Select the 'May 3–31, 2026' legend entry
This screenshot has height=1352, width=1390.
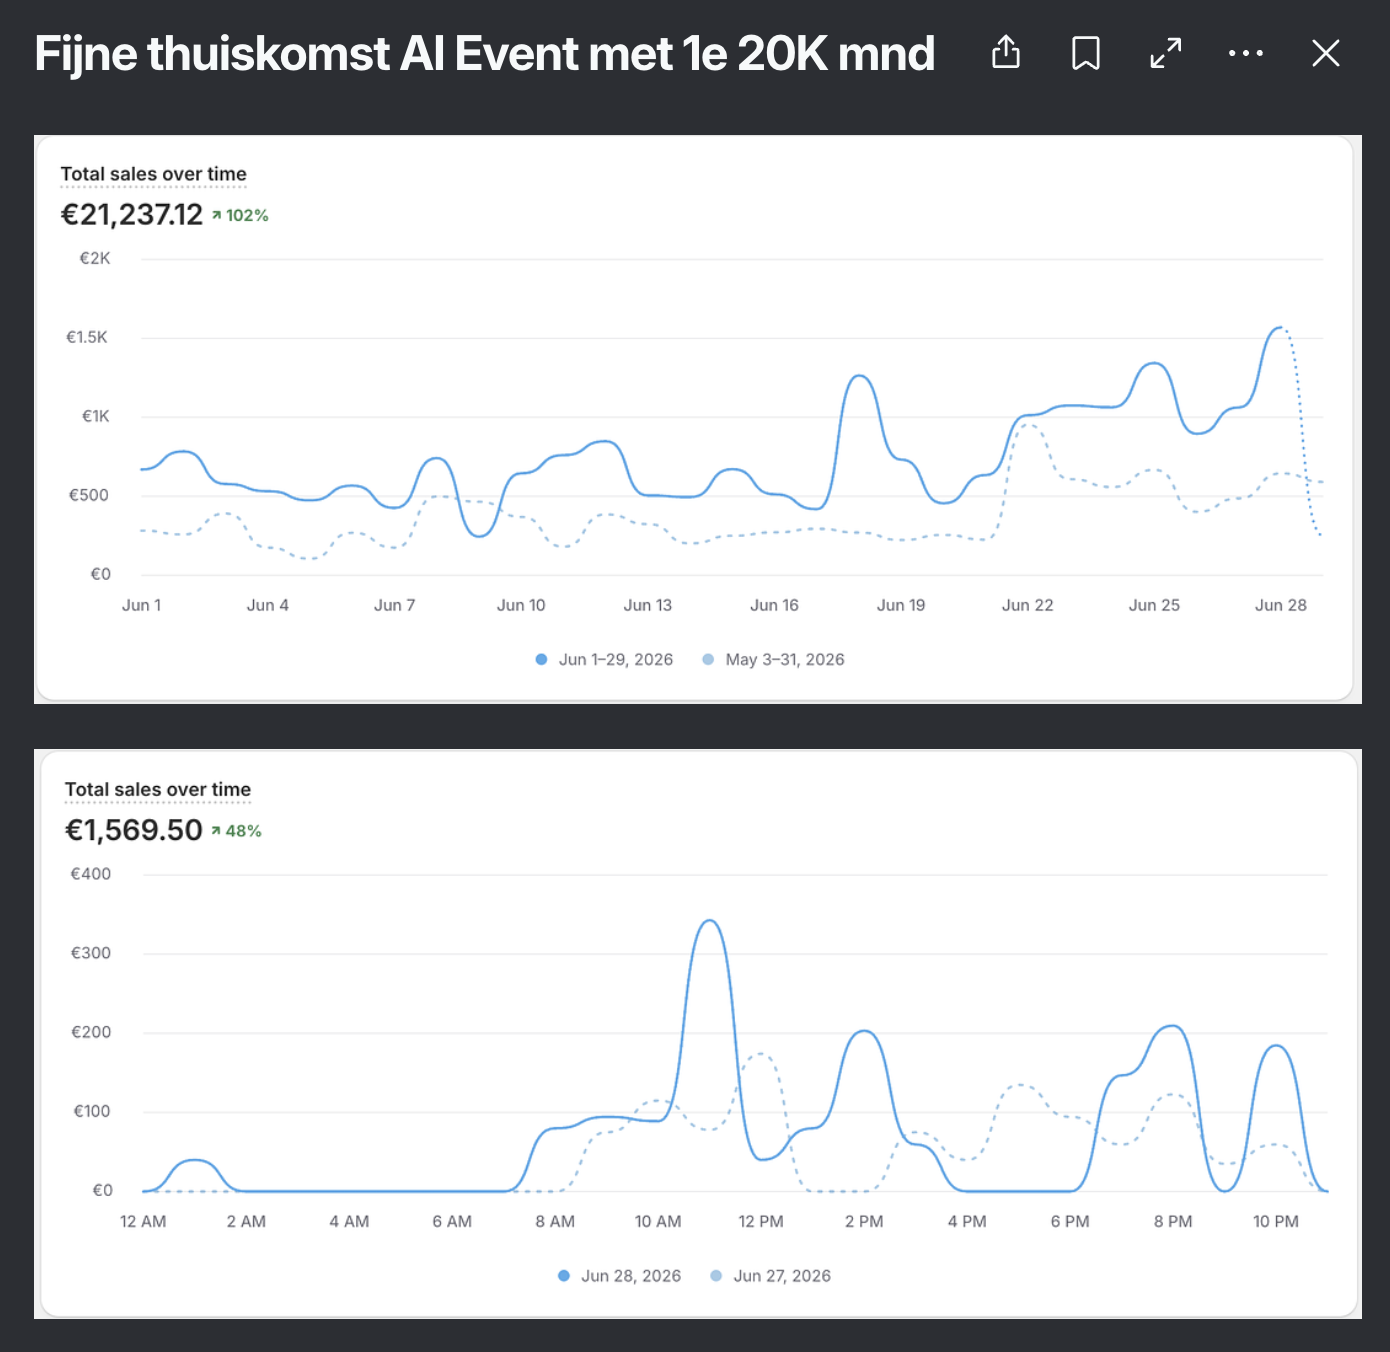tap(774, 660)
